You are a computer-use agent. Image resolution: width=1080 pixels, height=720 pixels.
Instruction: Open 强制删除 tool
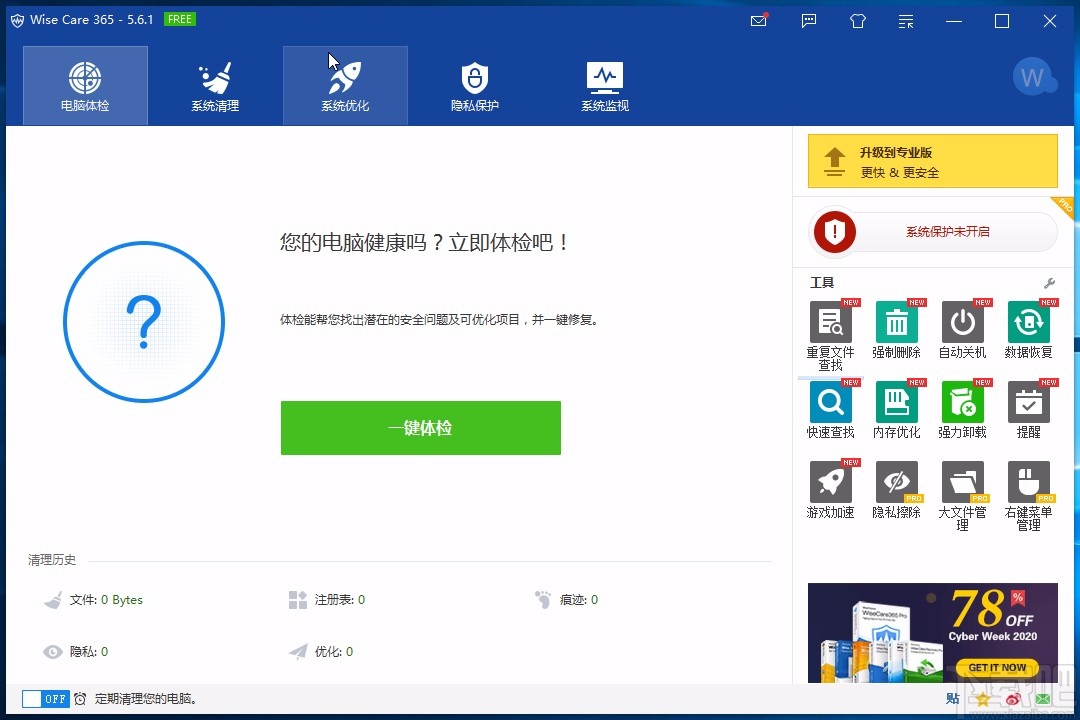pos(896,330)
